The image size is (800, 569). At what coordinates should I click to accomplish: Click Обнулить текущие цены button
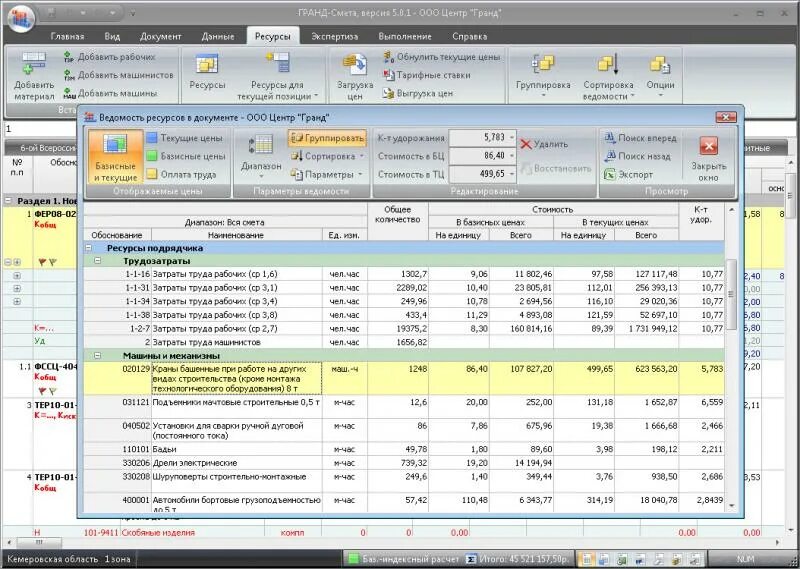click(442, 57)
